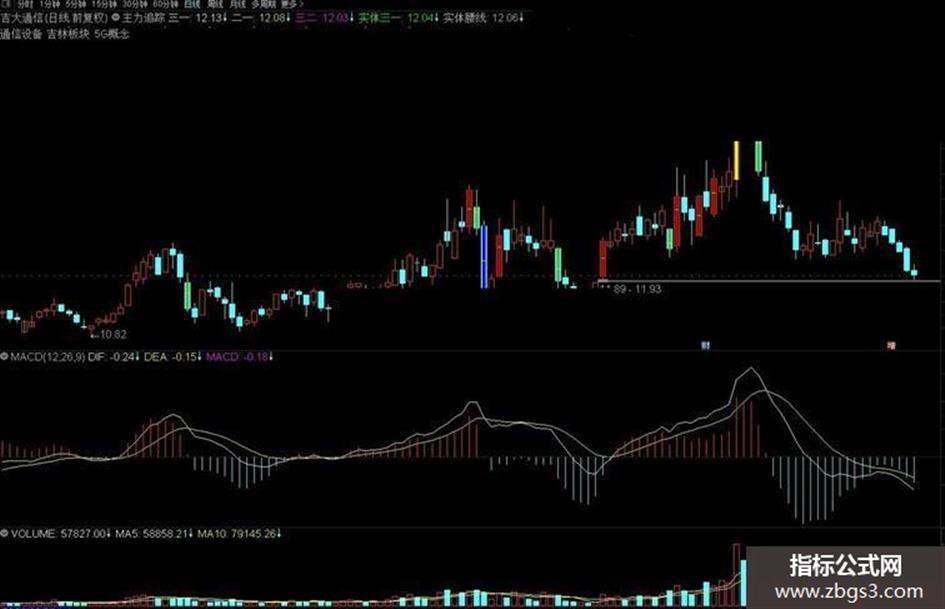Image resolution: width=945 pixels, height=609 pixels.
Task: Click the 二一: 12.08 indicator value
Action: (x=261, y=18)
